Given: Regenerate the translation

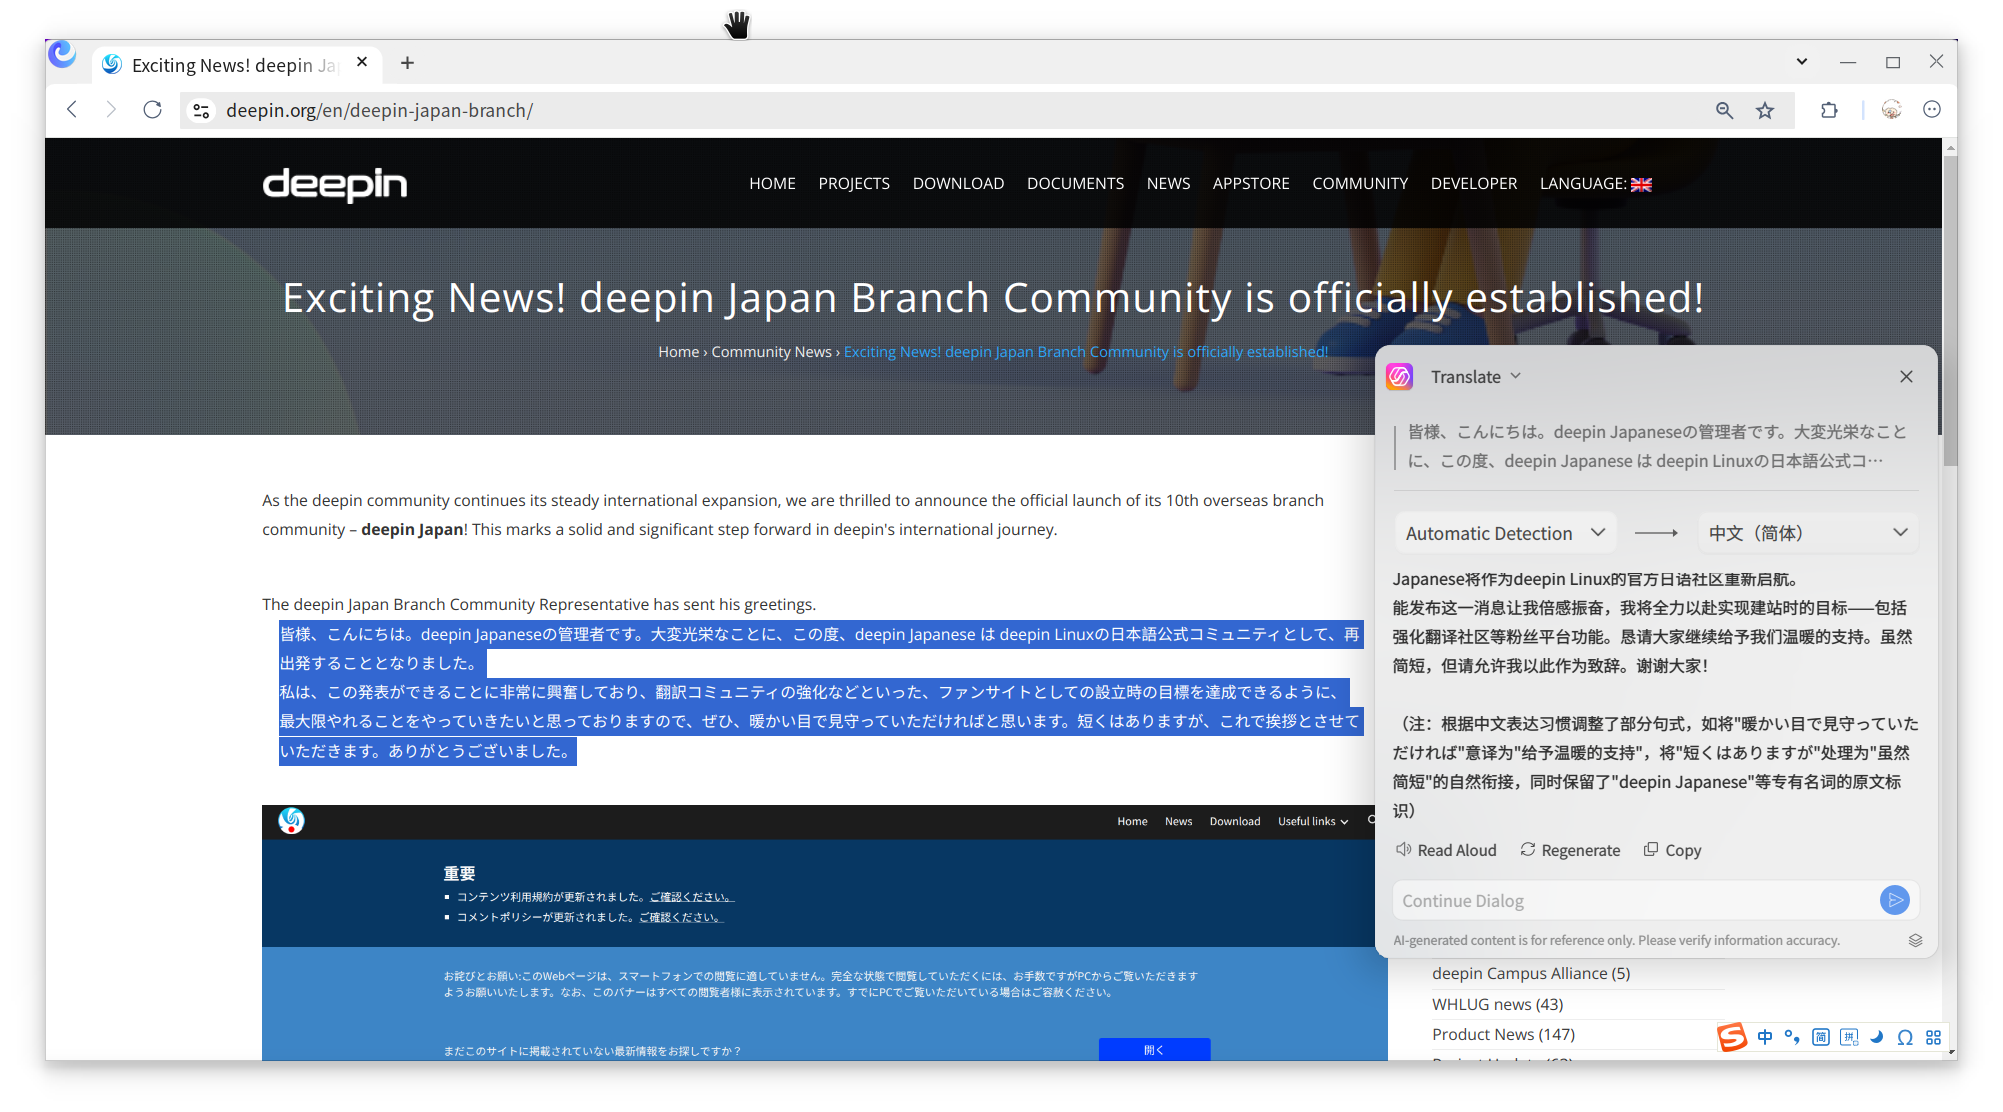Looking at the screenshot, I should pyautogui.click(x=1570, y=850).
